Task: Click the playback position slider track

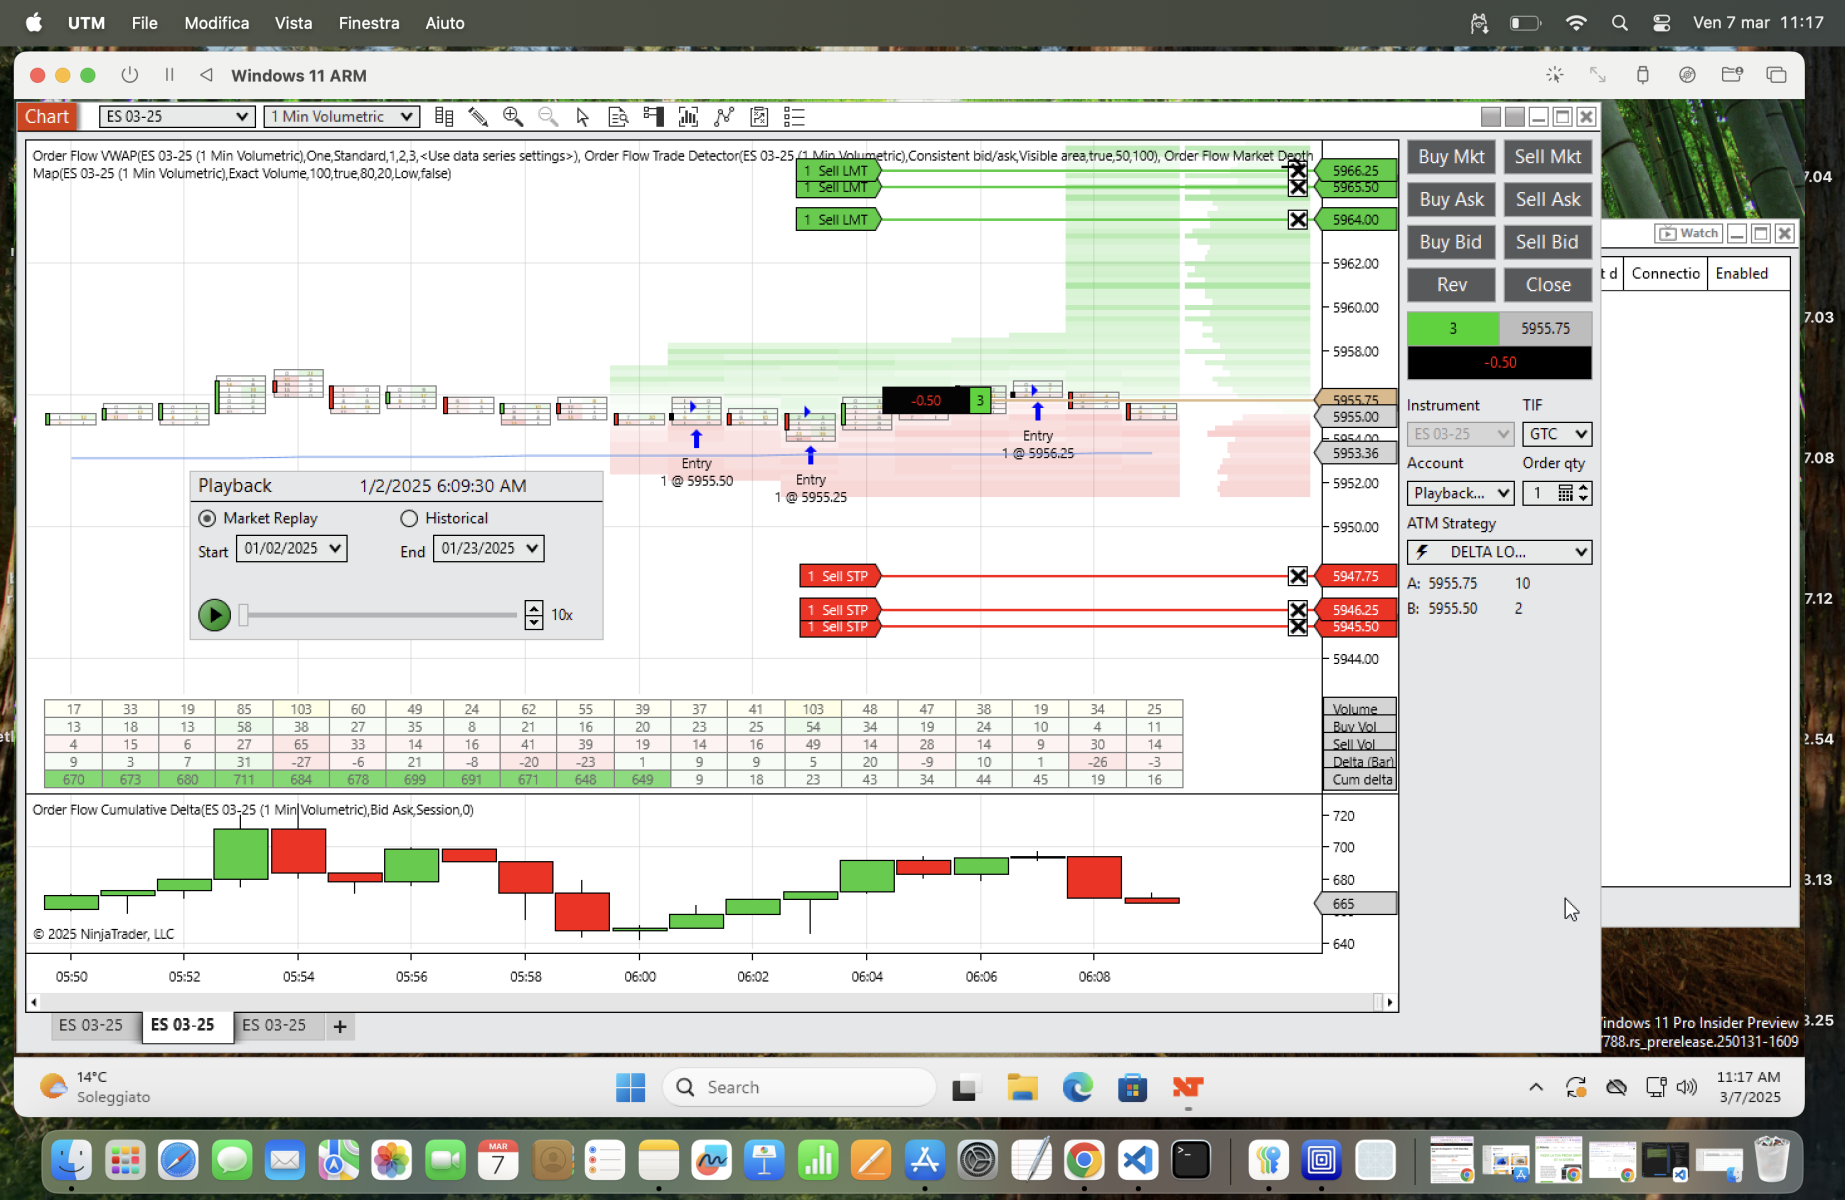Action: pyautogui.click(x=378, y=615)
